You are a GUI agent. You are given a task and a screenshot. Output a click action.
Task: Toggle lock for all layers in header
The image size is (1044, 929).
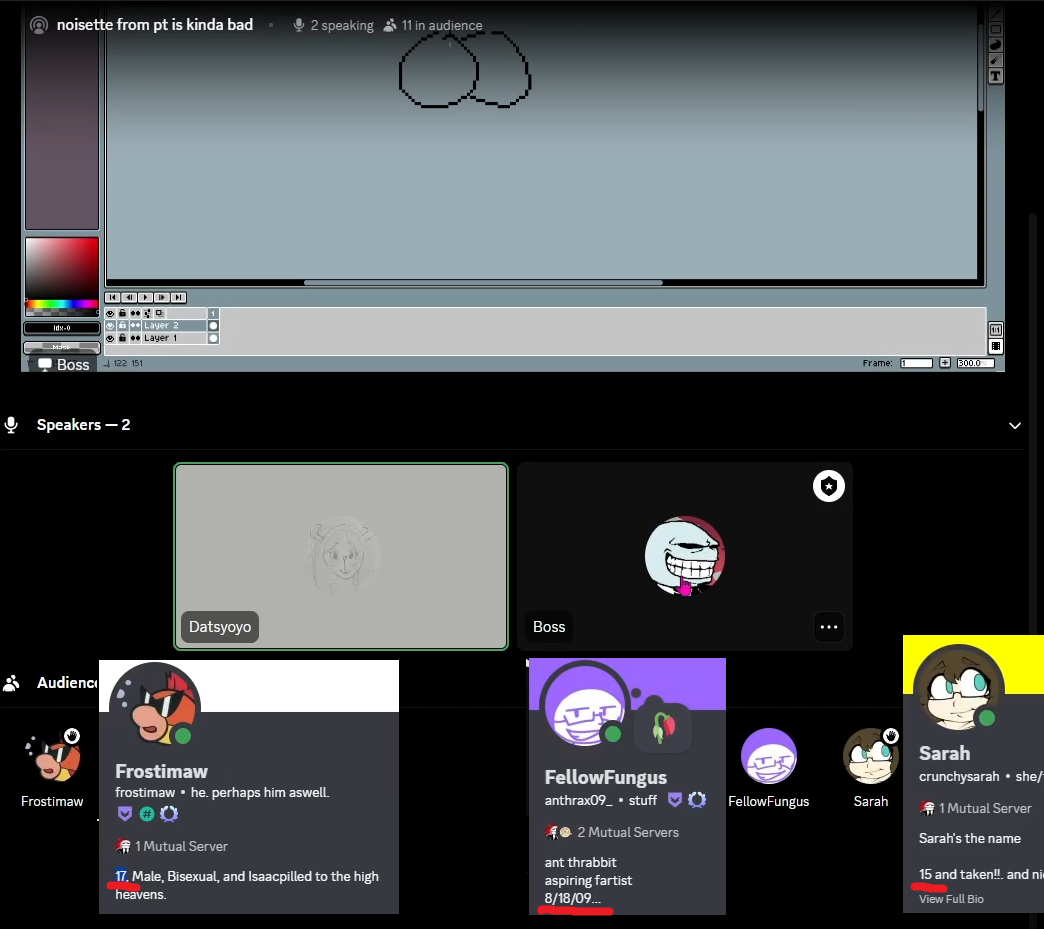123,313
